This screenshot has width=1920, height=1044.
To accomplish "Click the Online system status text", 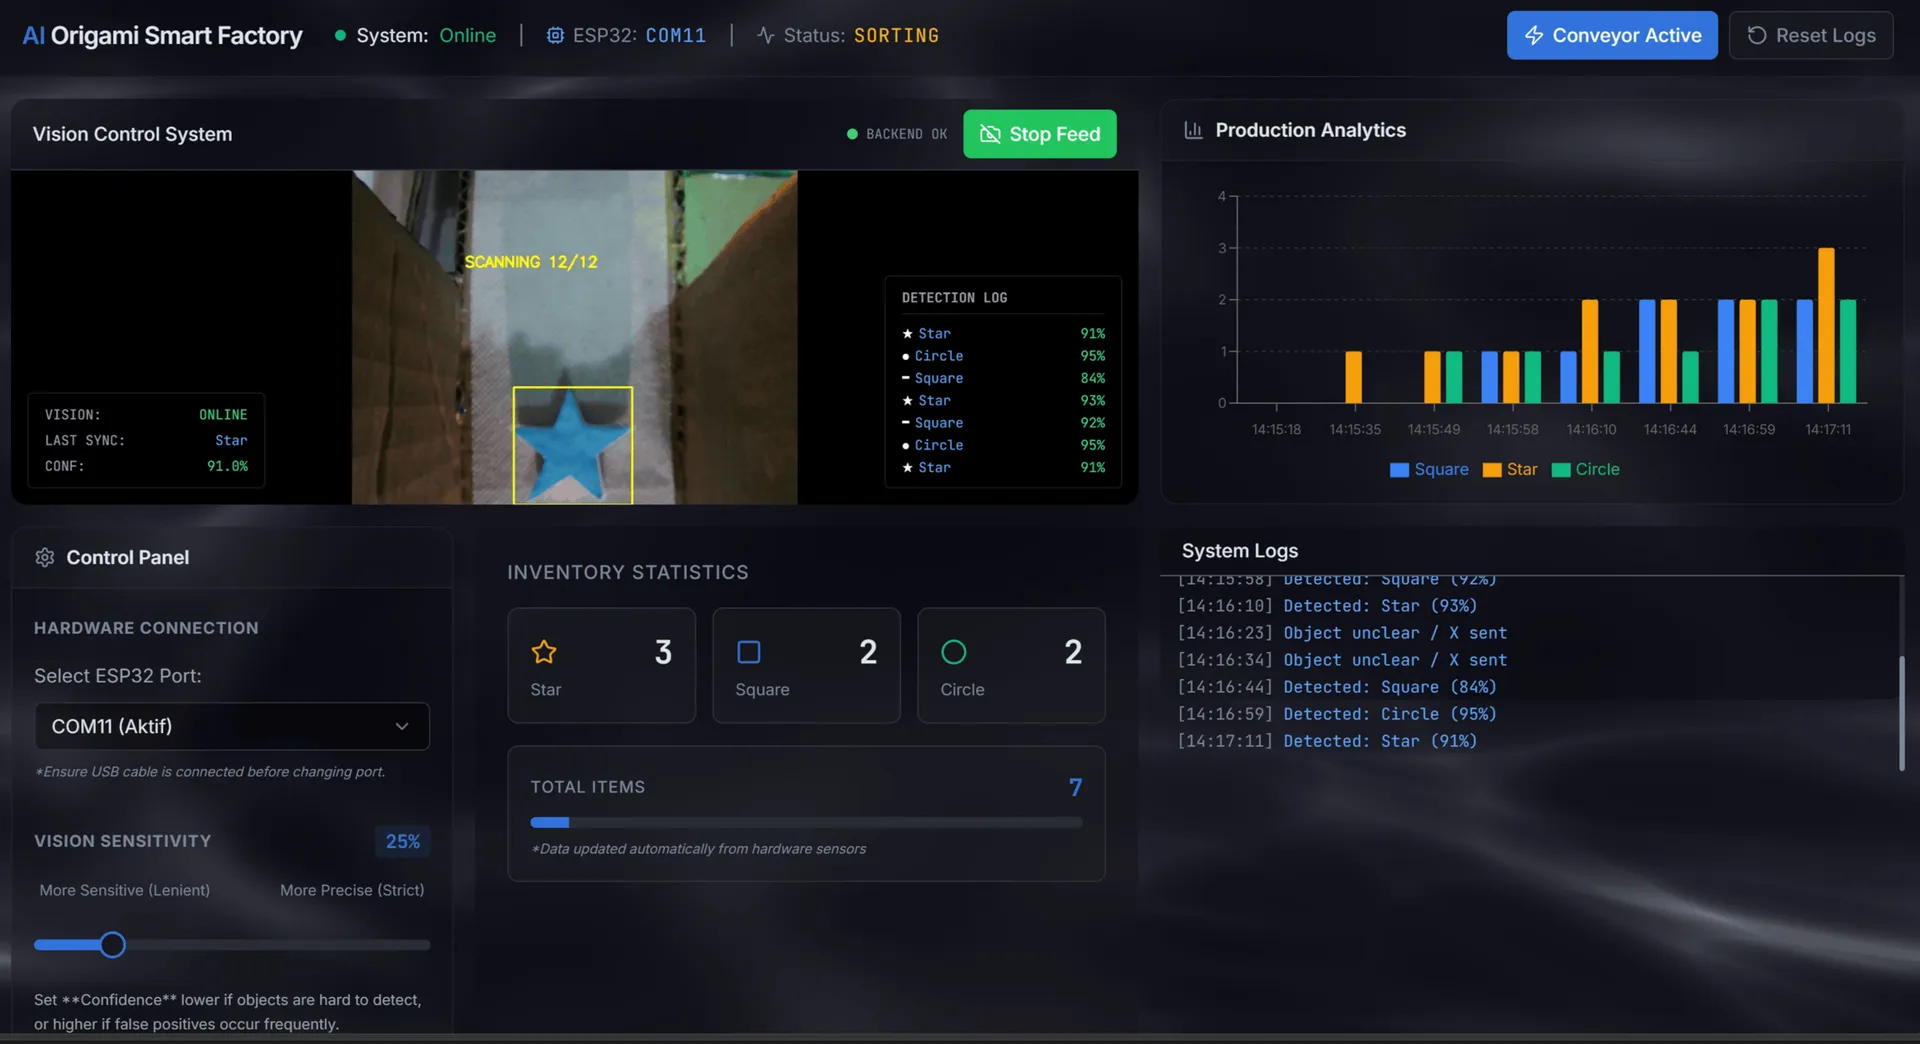I will click(x=468, y=35).
